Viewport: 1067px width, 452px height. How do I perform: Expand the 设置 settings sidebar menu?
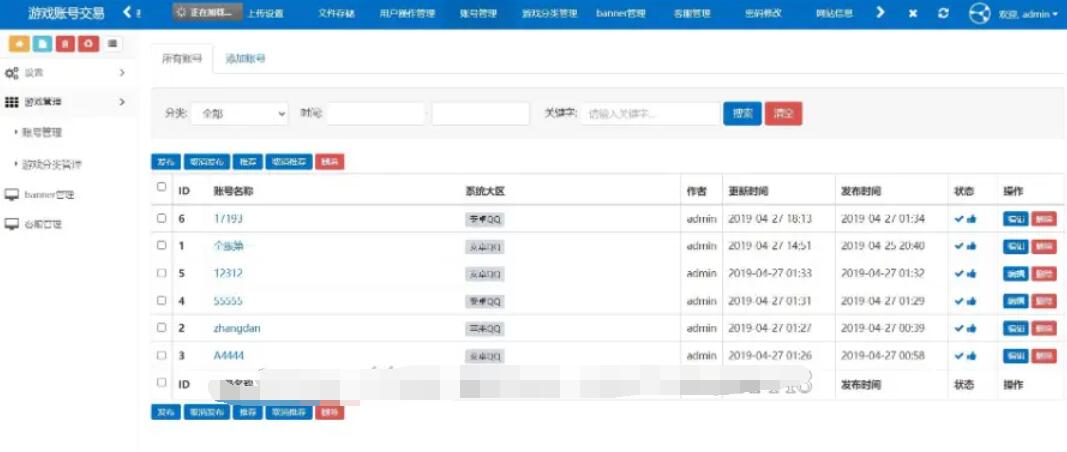tap(65, 73)
